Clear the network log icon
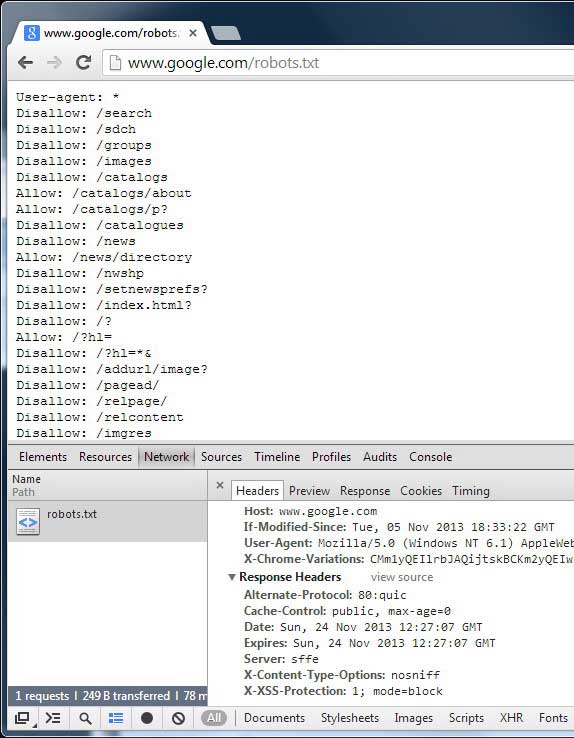The image size is (574, 738). point(178,718)
